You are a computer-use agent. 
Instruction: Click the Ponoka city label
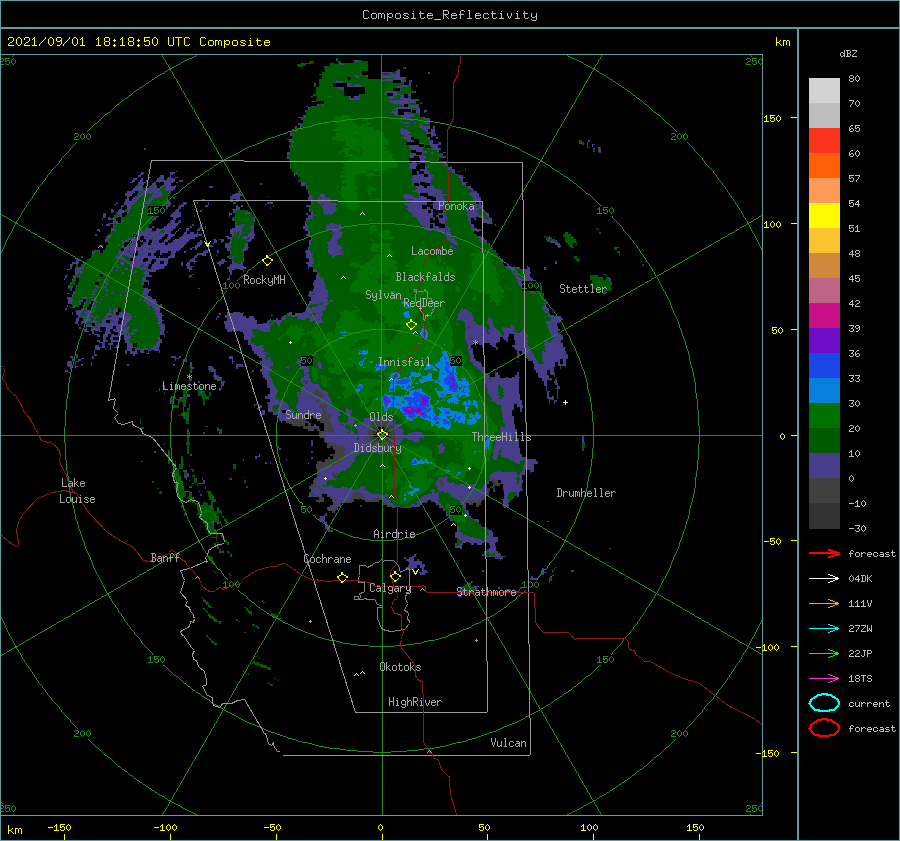pos(456,207)
